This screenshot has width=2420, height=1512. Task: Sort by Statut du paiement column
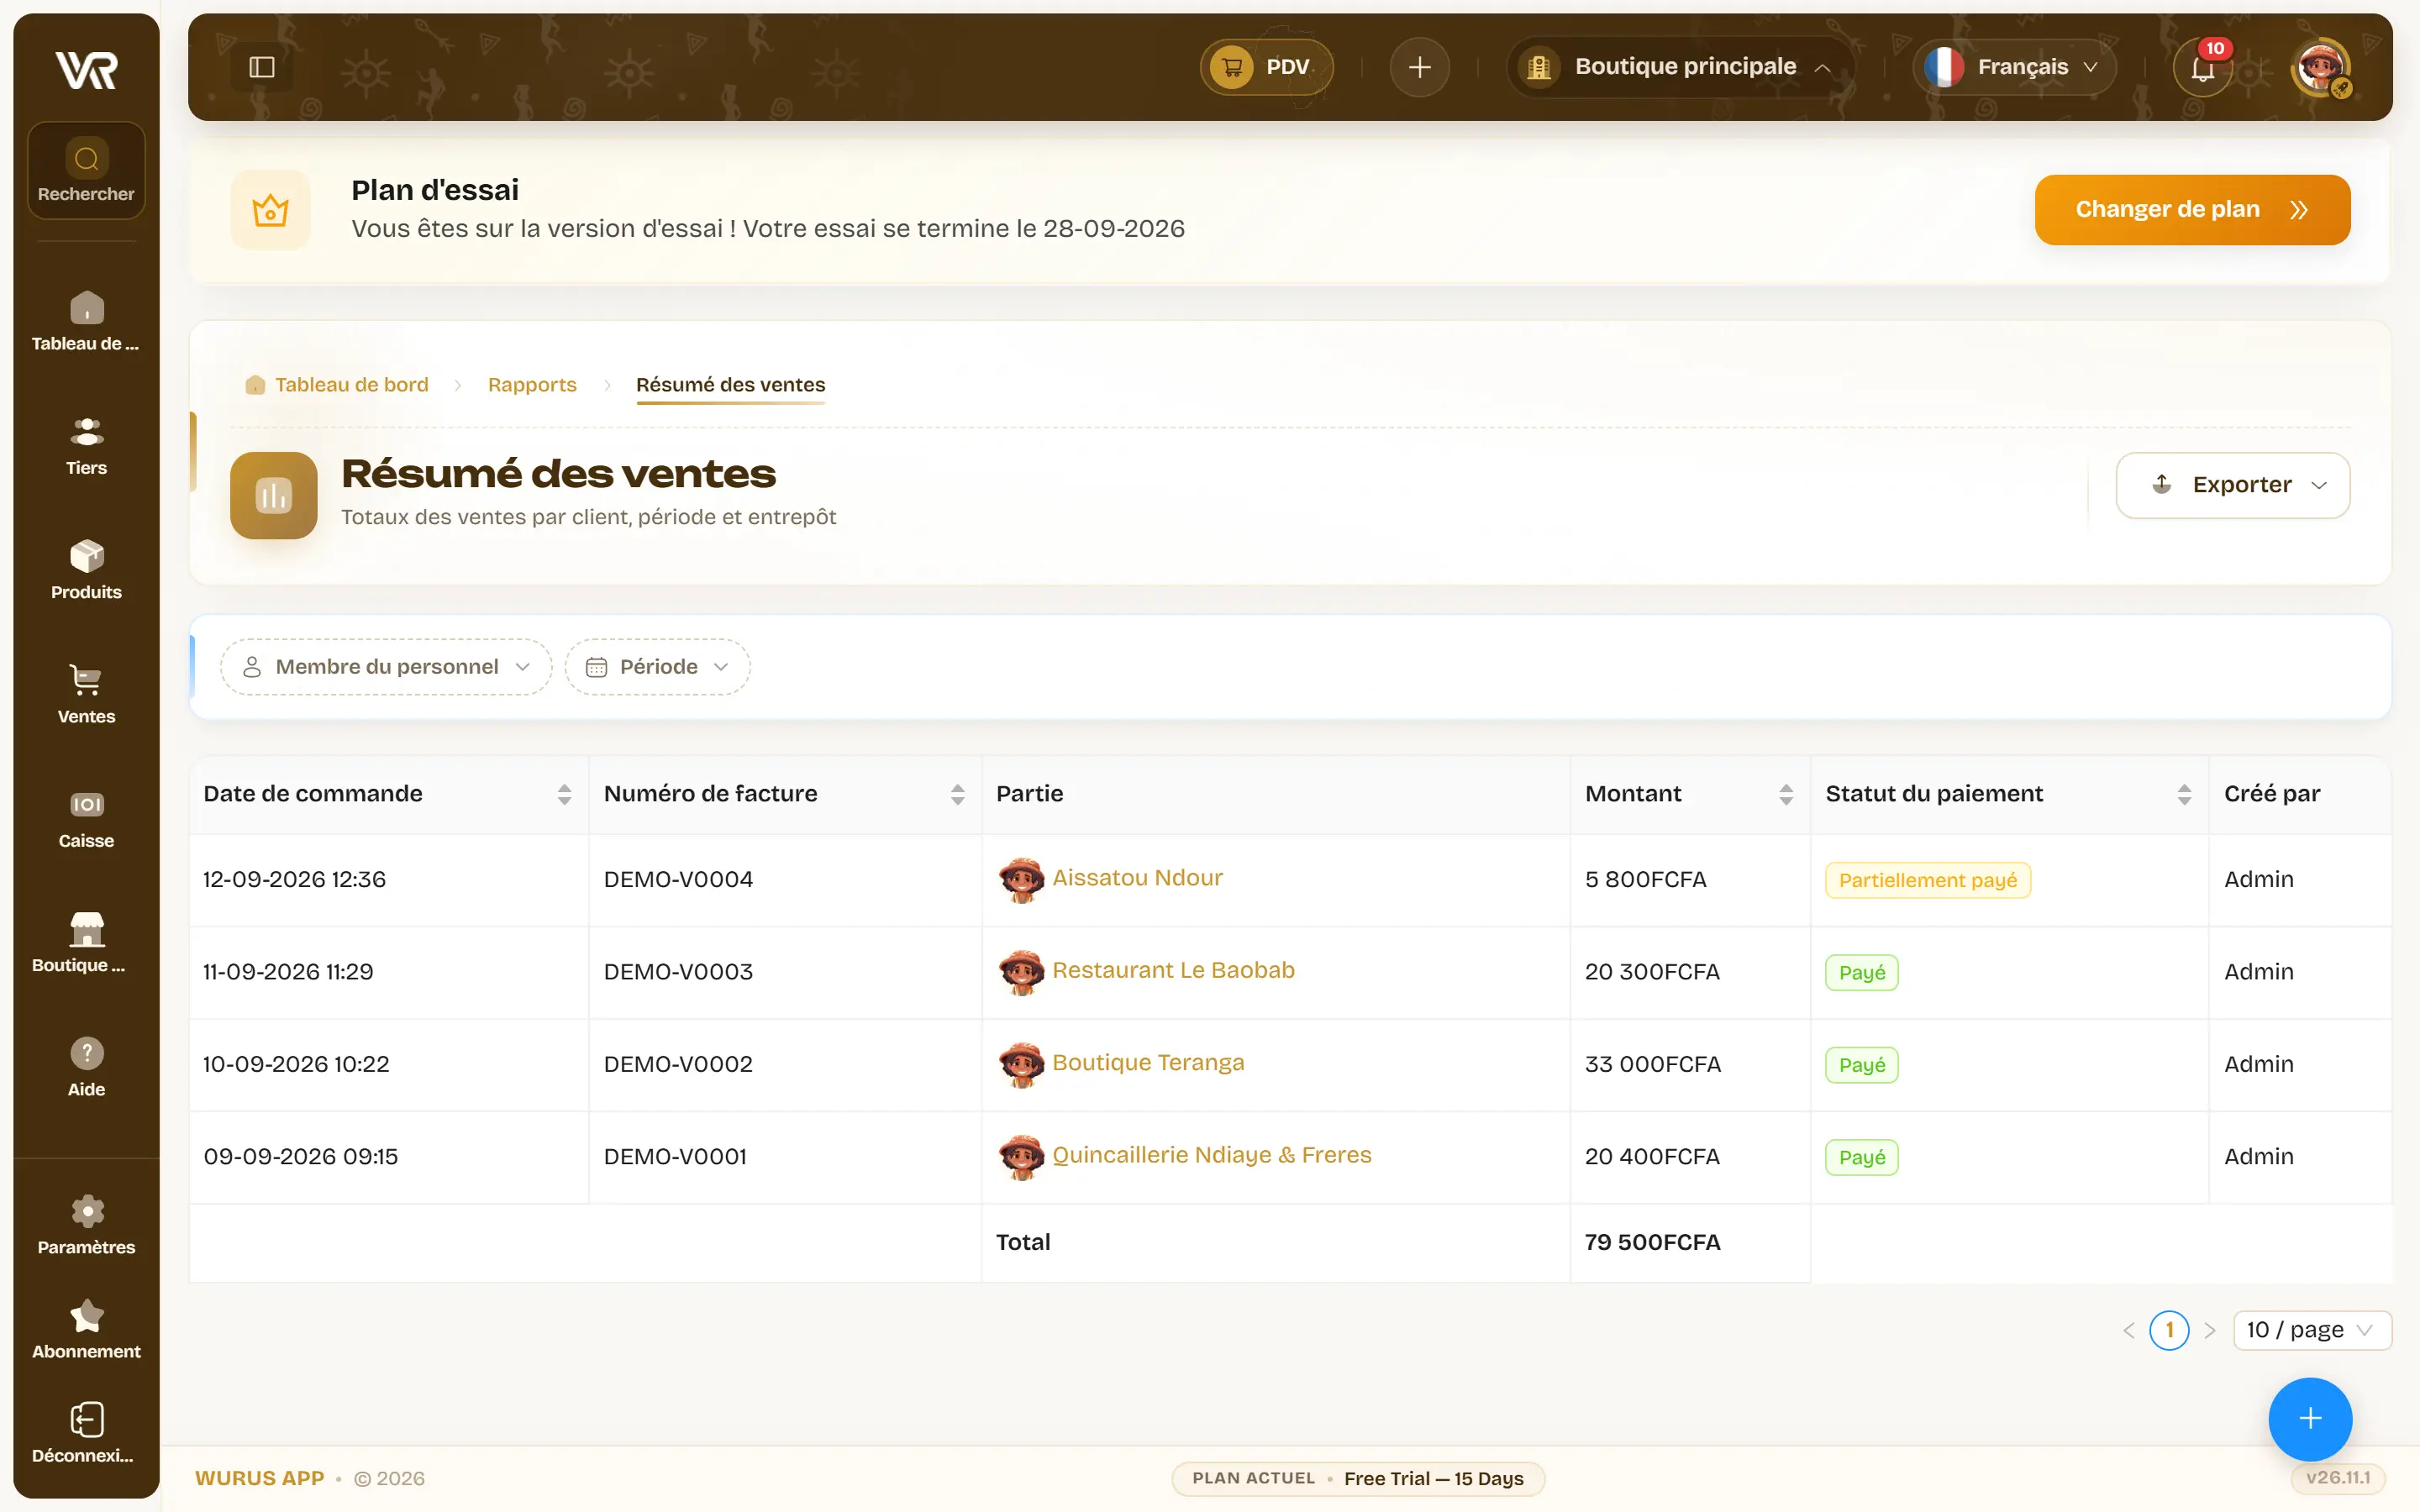[x=2184, y=794]
